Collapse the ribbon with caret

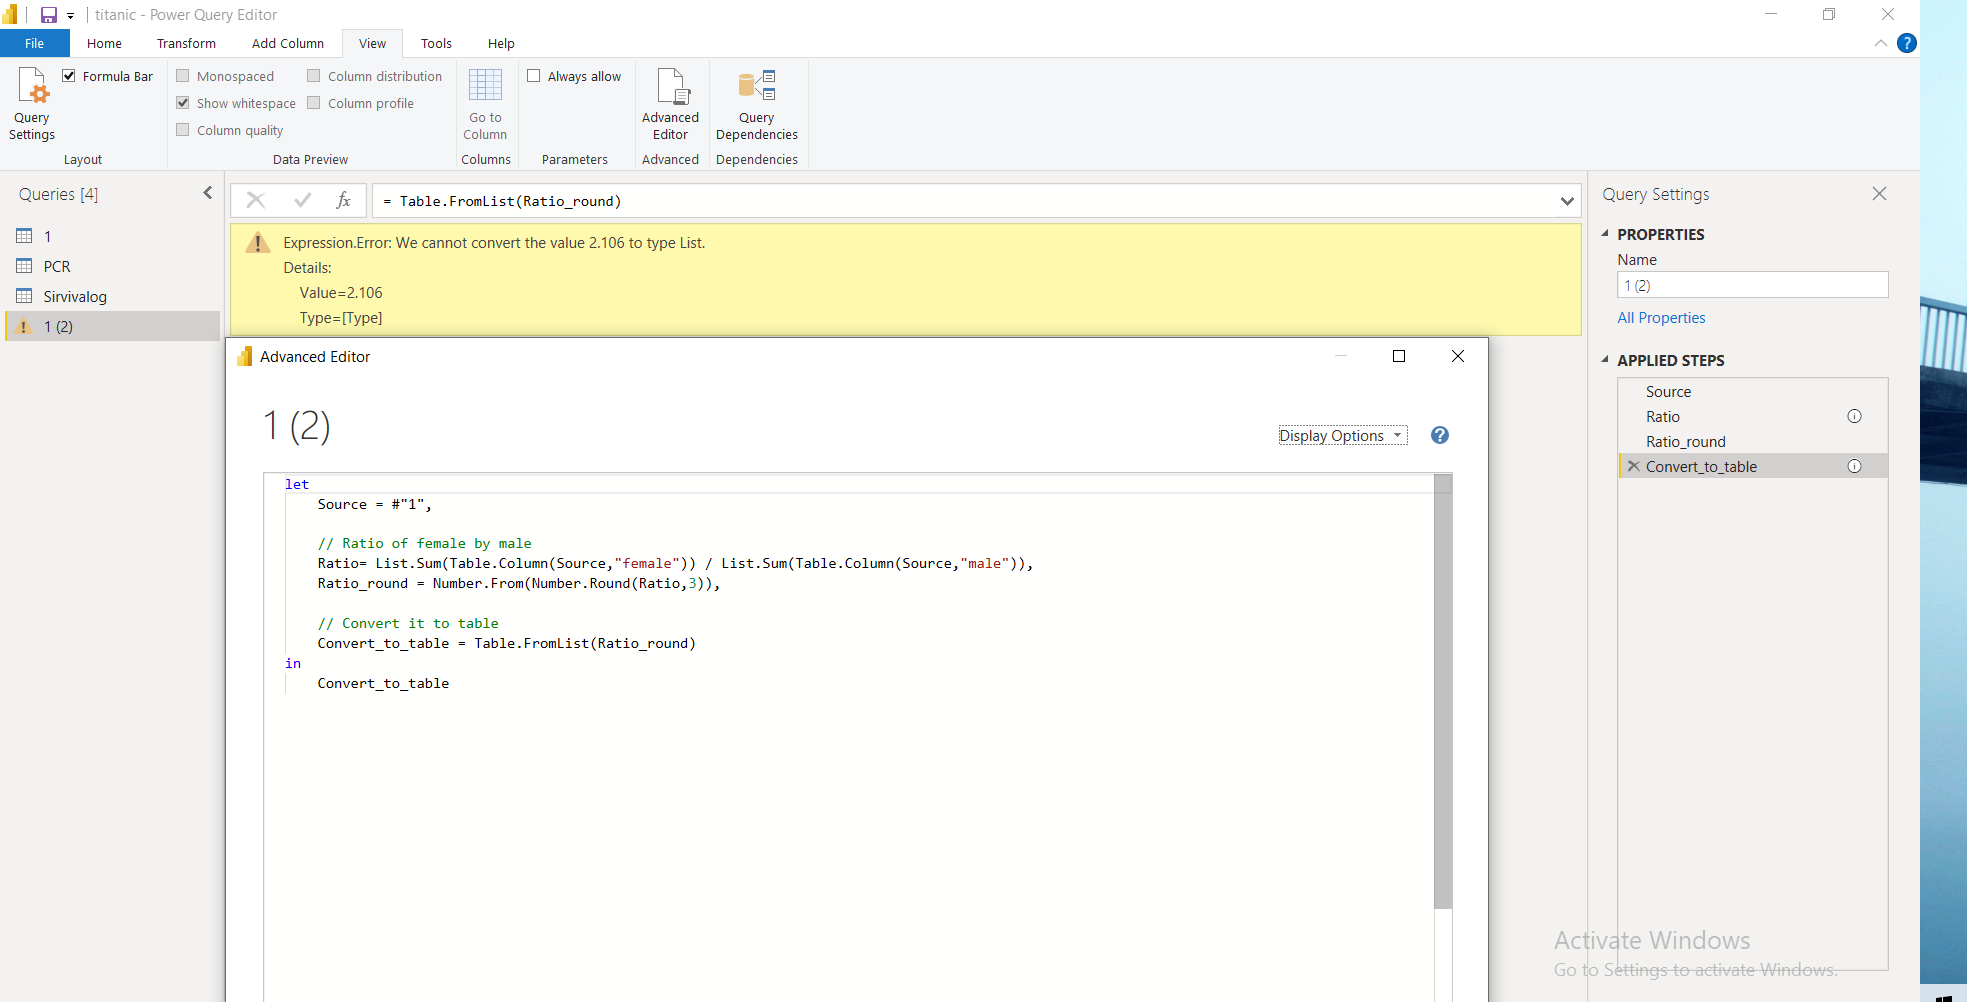1881,43
